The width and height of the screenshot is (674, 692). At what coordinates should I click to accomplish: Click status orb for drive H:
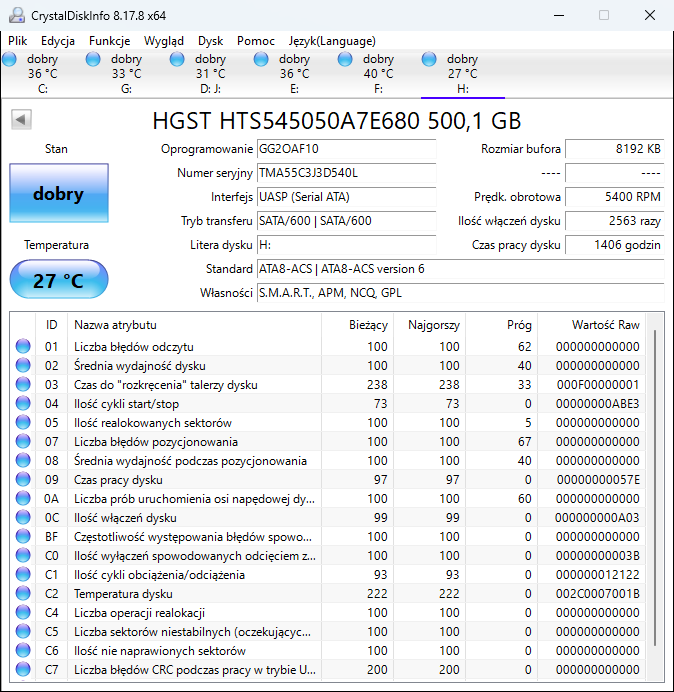coord(429,59)
